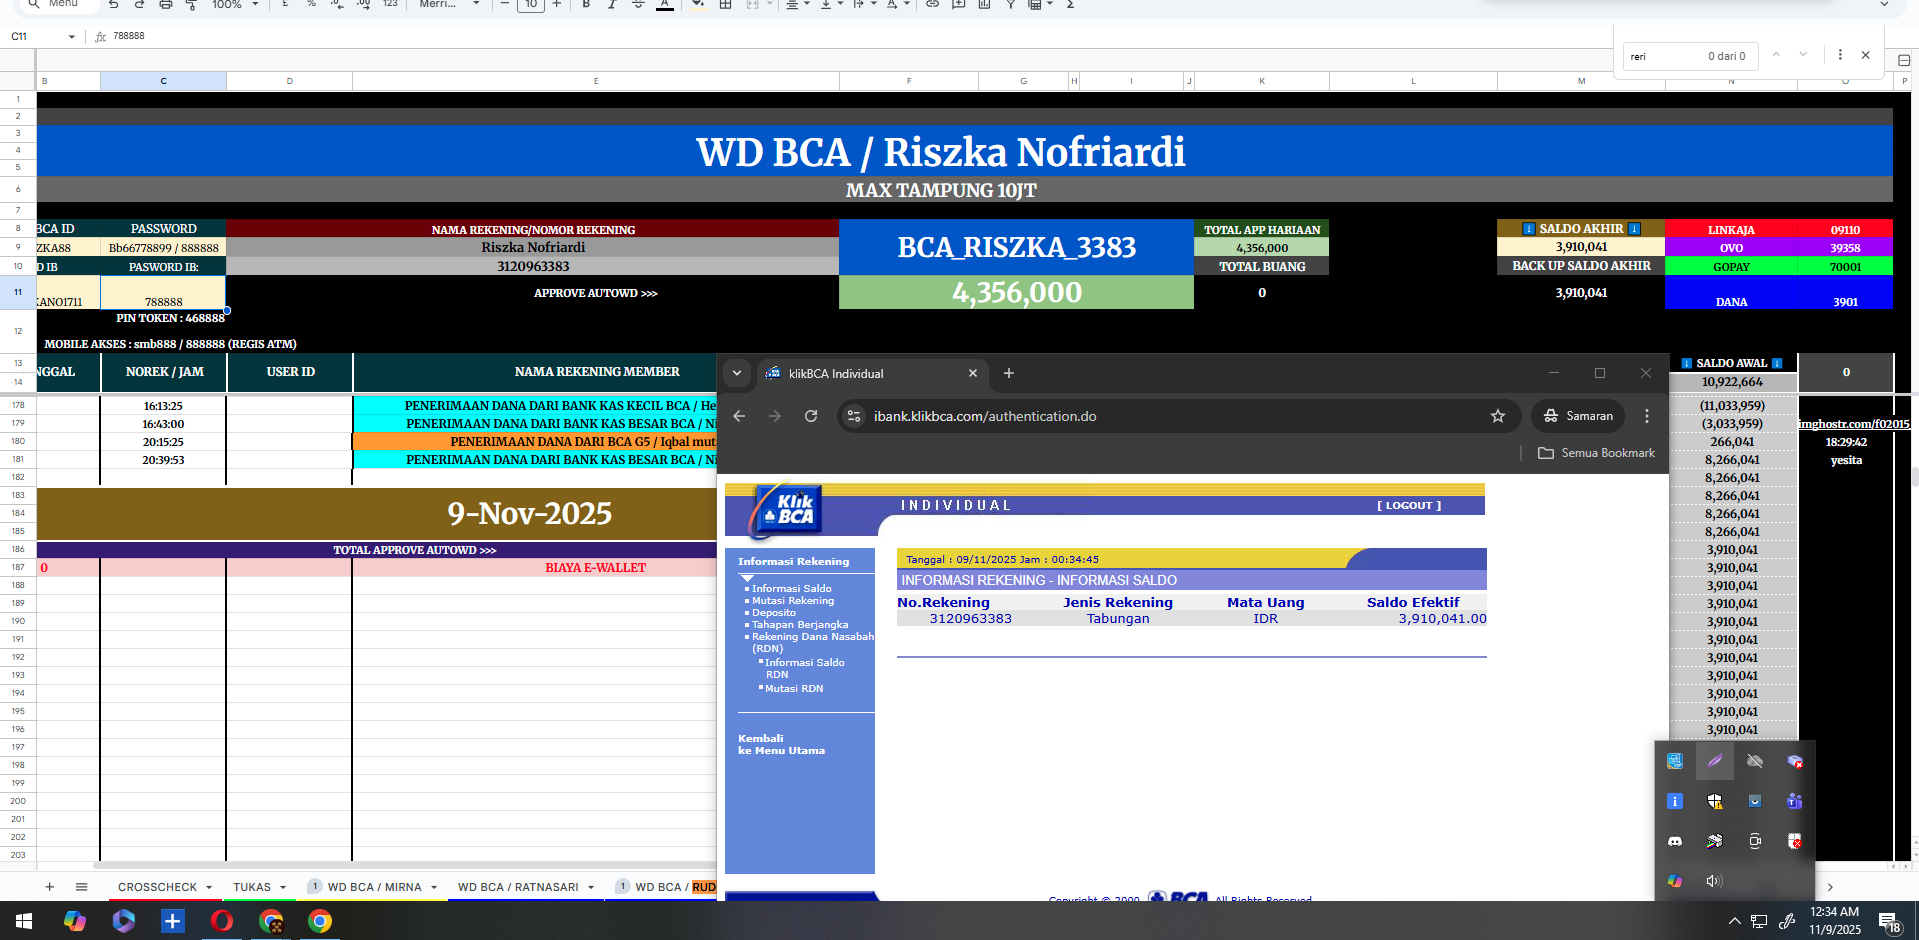Click the functions sigma icon
The width and height of the screenshot is (1919, 940).
point(1070,5)
